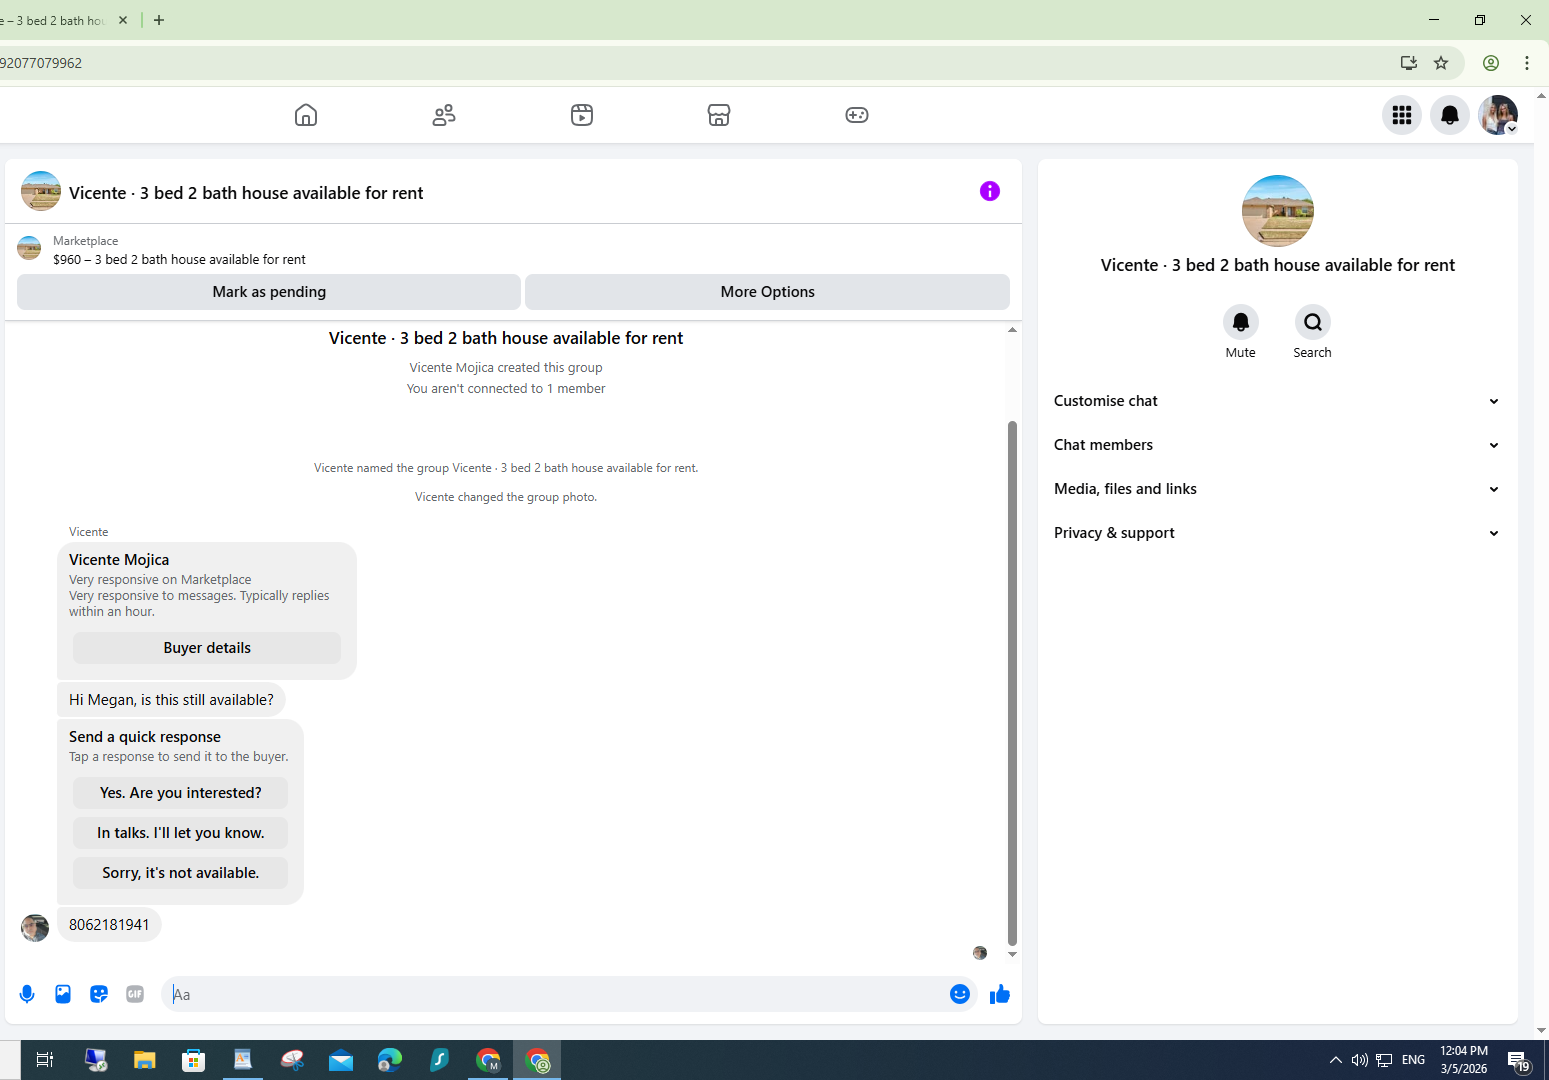Open Task View on the taskbar

coord(45,1060)
